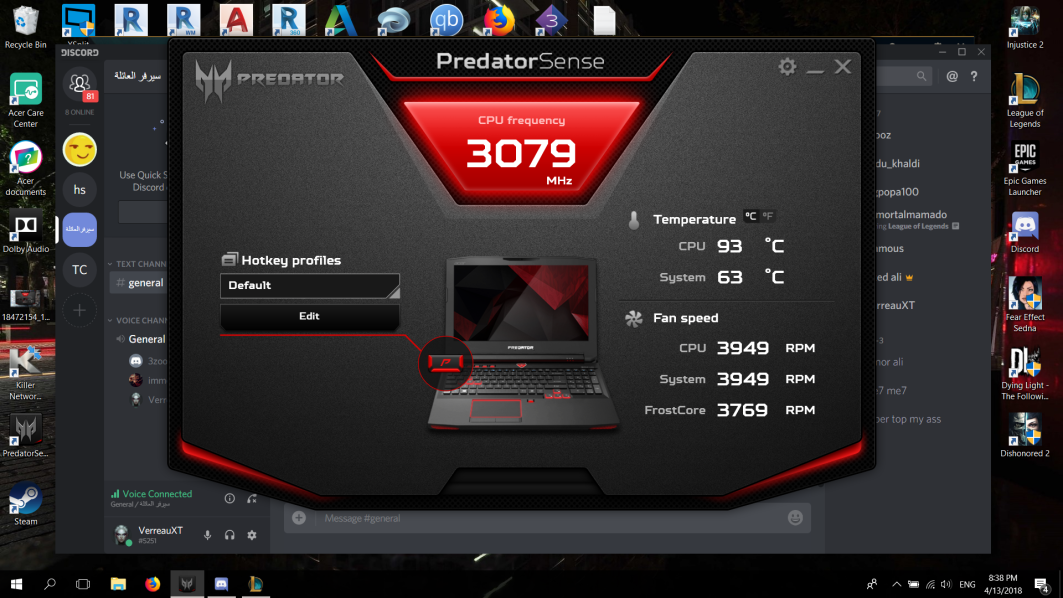Select the TC Discord server
The height and width of the screenshot is (598, 1063).
[x=79, y=270]
